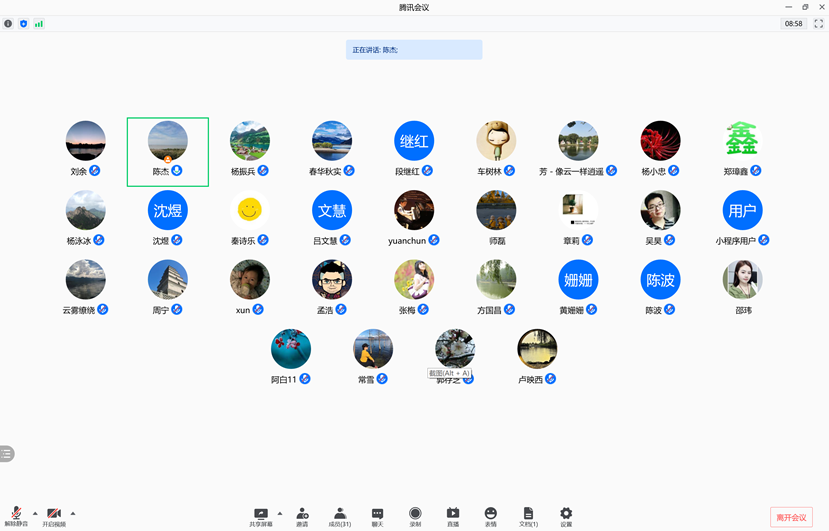
Task: Click the 直播 live stream icon
Action: [x=453, y=515]
